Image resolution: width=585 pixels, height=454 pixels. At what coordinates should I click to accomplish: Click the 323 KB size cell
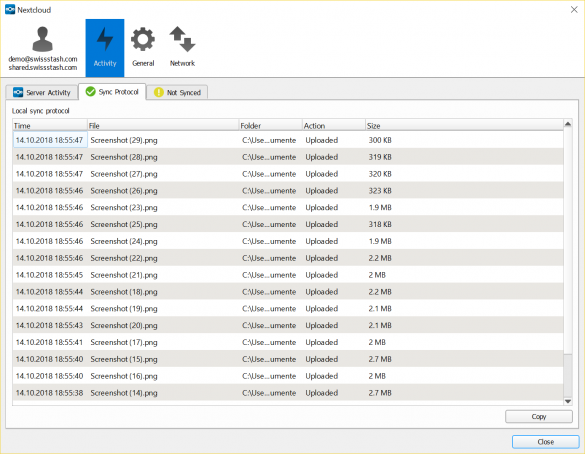[380, 190]
